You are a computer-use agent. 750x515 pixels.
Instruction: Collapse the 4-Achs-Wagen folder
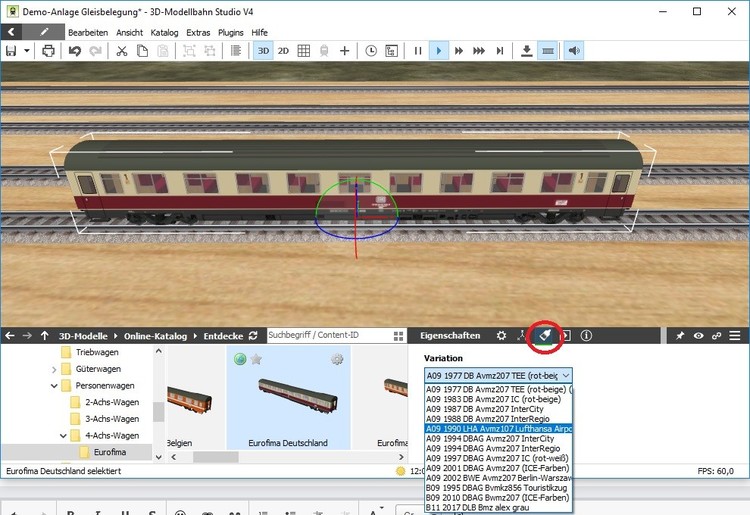[63, 436]
